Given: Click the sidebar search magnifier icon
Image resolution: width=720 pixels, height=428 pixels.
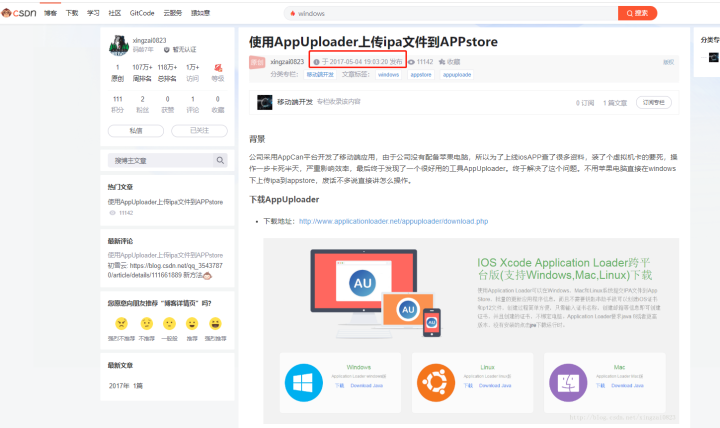Looking at the screenshot, I should tap(220, 160).
